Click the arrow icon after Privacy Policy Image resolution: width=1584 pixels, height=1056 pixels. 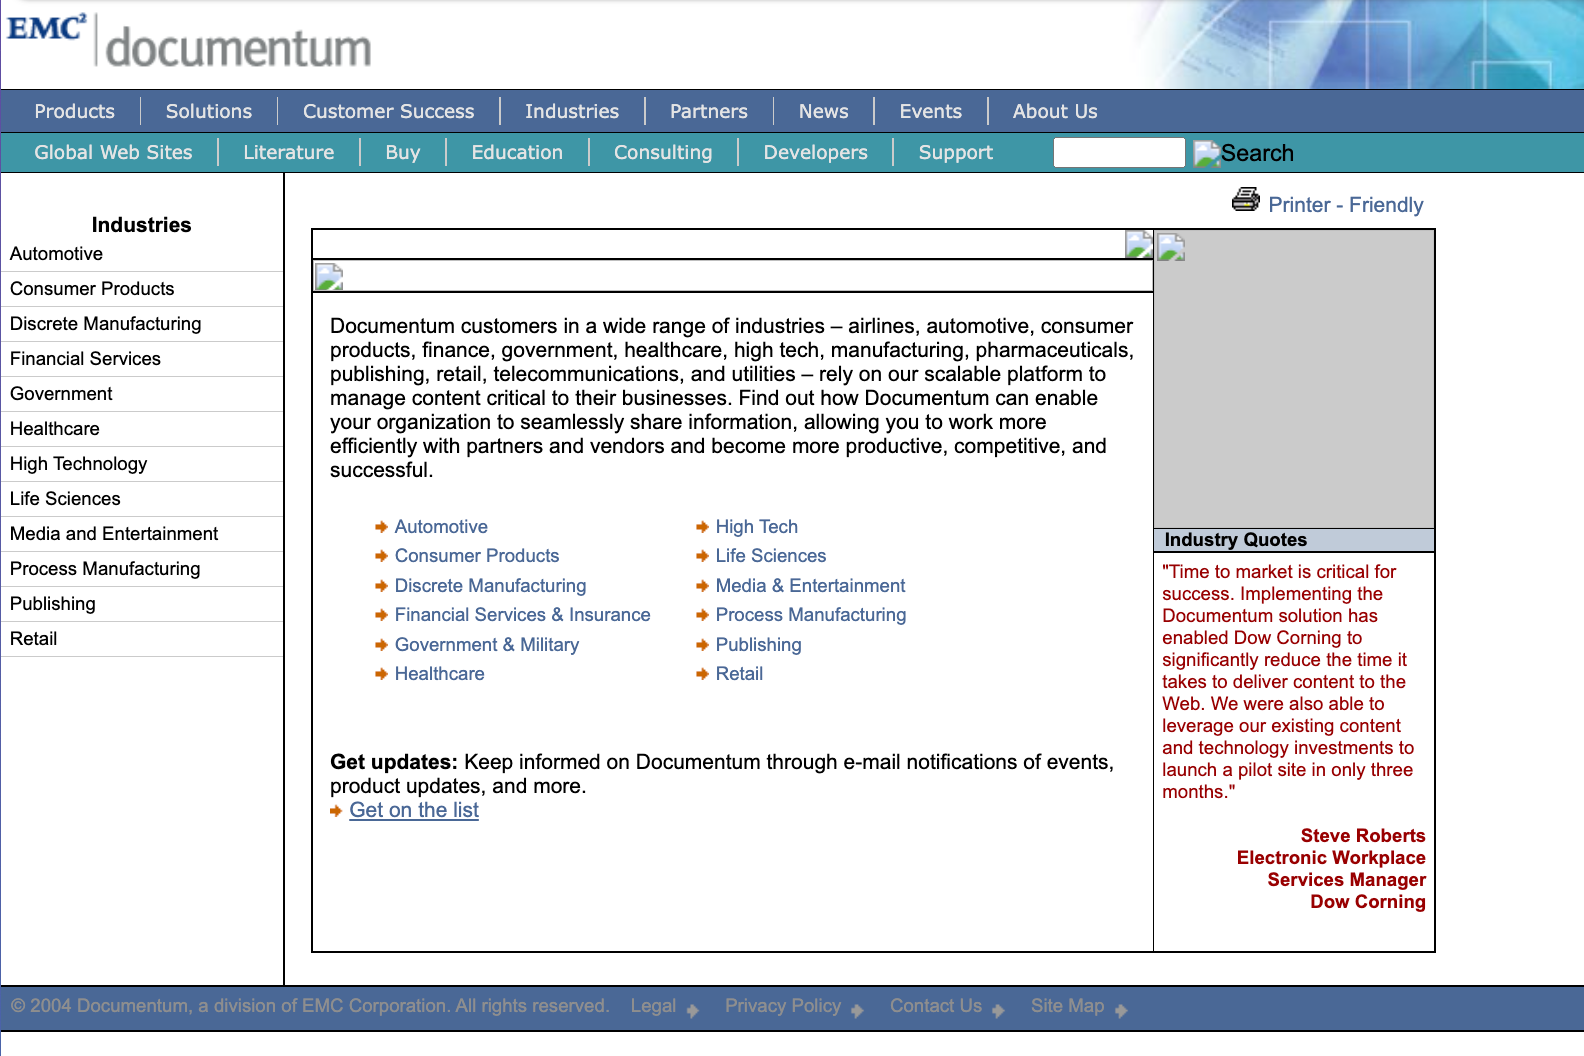pos(857,1010)
